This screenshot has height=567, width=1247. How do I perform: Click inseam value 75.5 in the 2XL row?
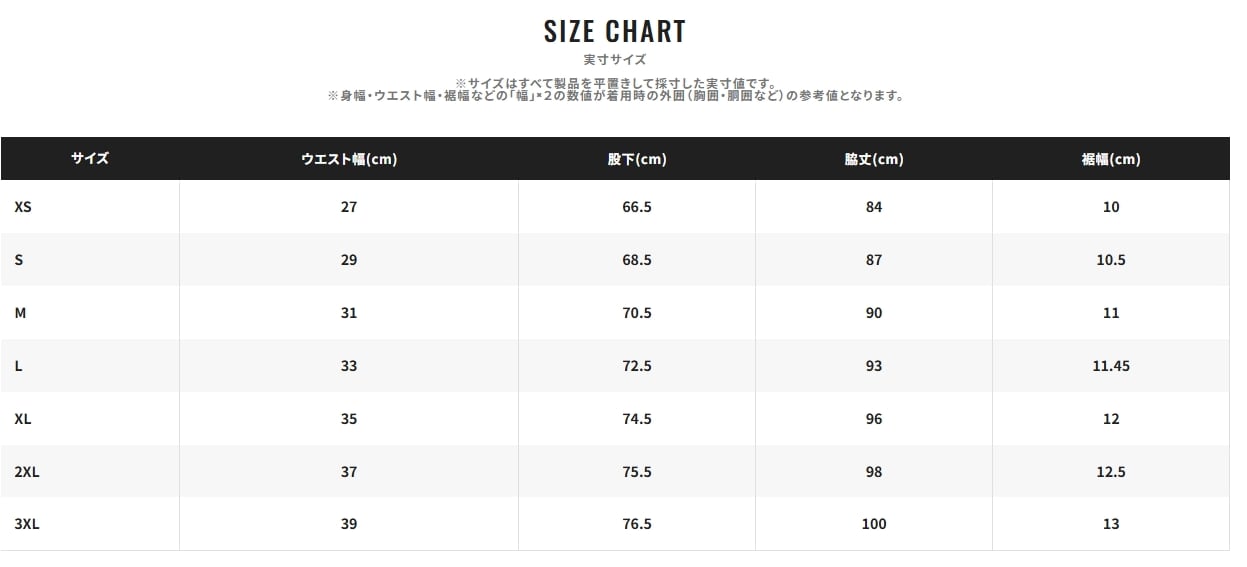tap(637, 471)
